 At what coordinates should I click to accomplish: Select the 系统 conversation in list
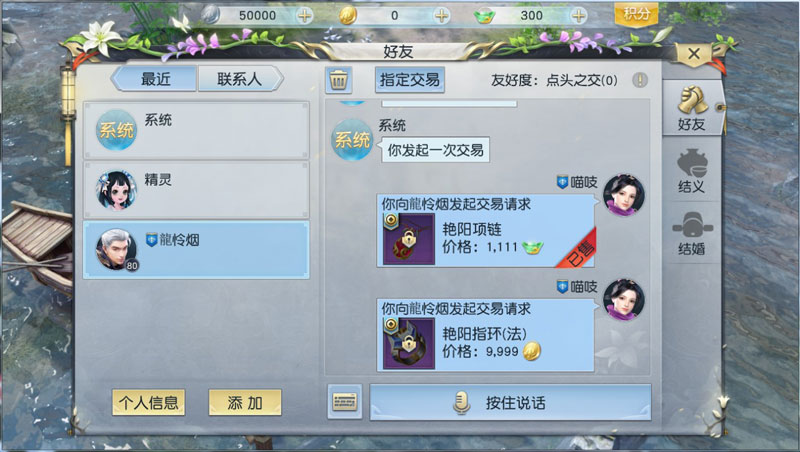pyautogui.click(x=196, y=130)
